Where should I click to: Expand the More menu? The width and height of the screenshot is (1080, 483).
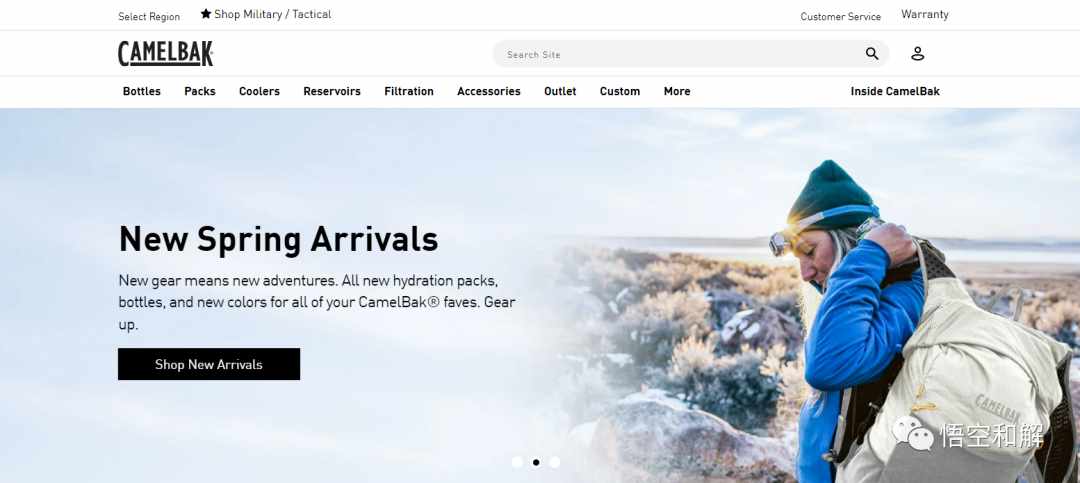coord(677,91)
